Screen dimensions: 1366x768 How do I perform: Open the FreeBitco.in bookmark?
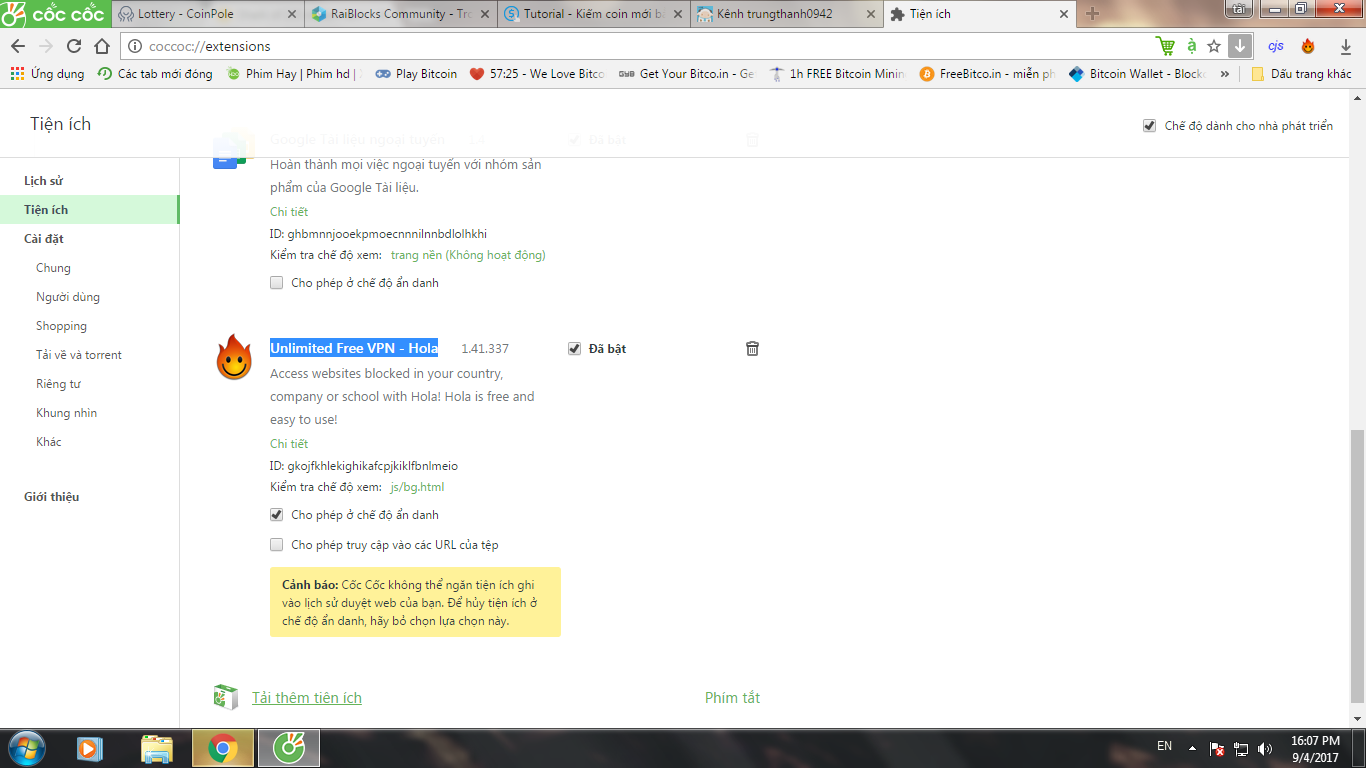(988, 74)
